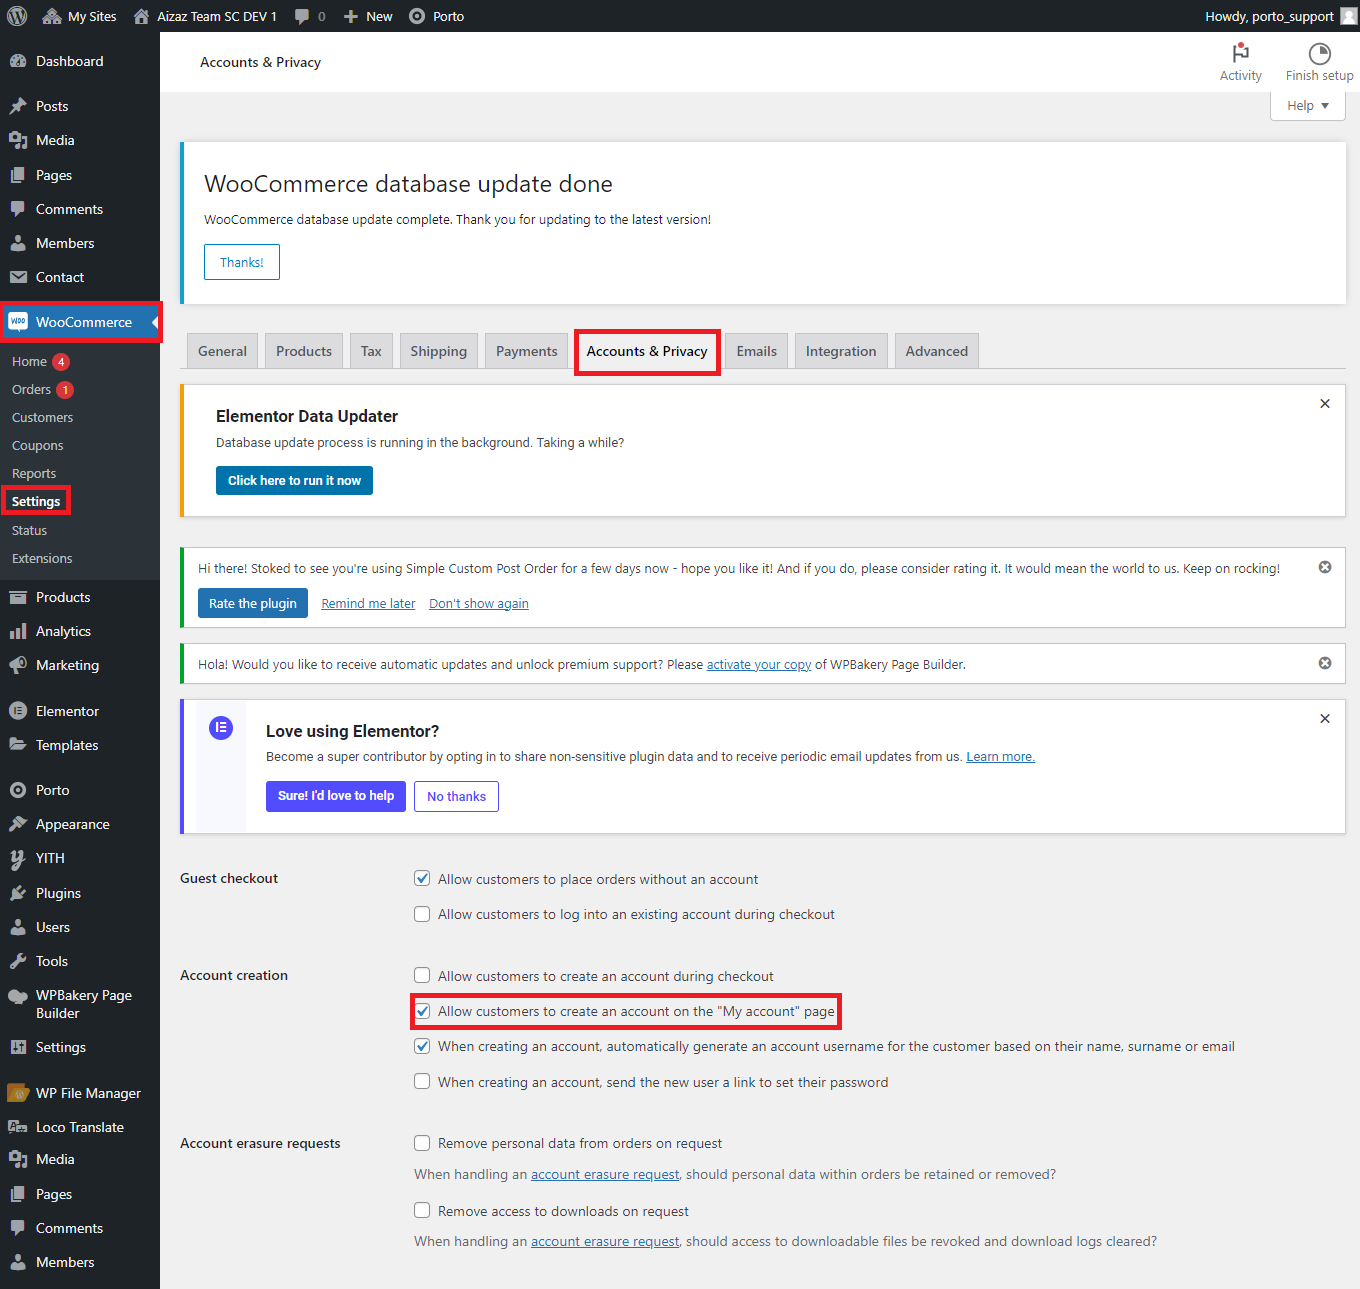Click the comments bubble icon in the admin bar
1360x1289 pixels.
(302, 16)
